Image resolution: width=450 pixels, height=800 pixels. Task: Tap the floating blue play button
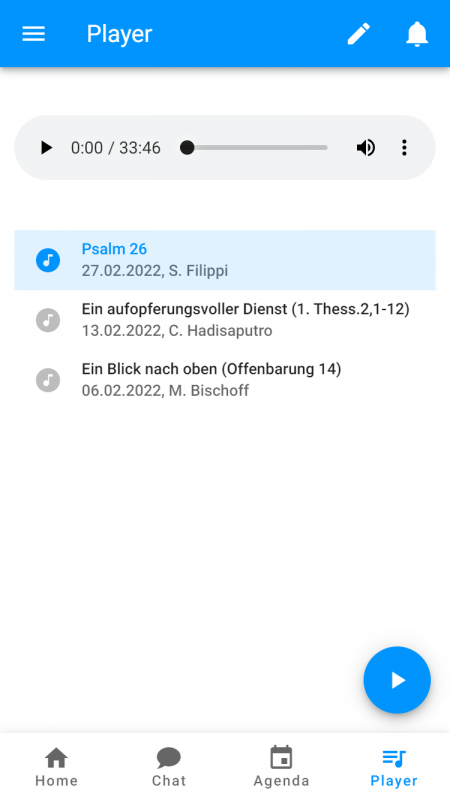click(x=397, y=680)
